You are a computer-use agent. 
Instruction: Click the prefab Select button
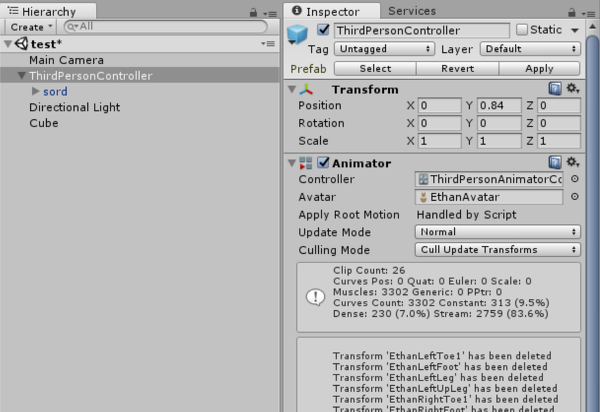point(375,68)
